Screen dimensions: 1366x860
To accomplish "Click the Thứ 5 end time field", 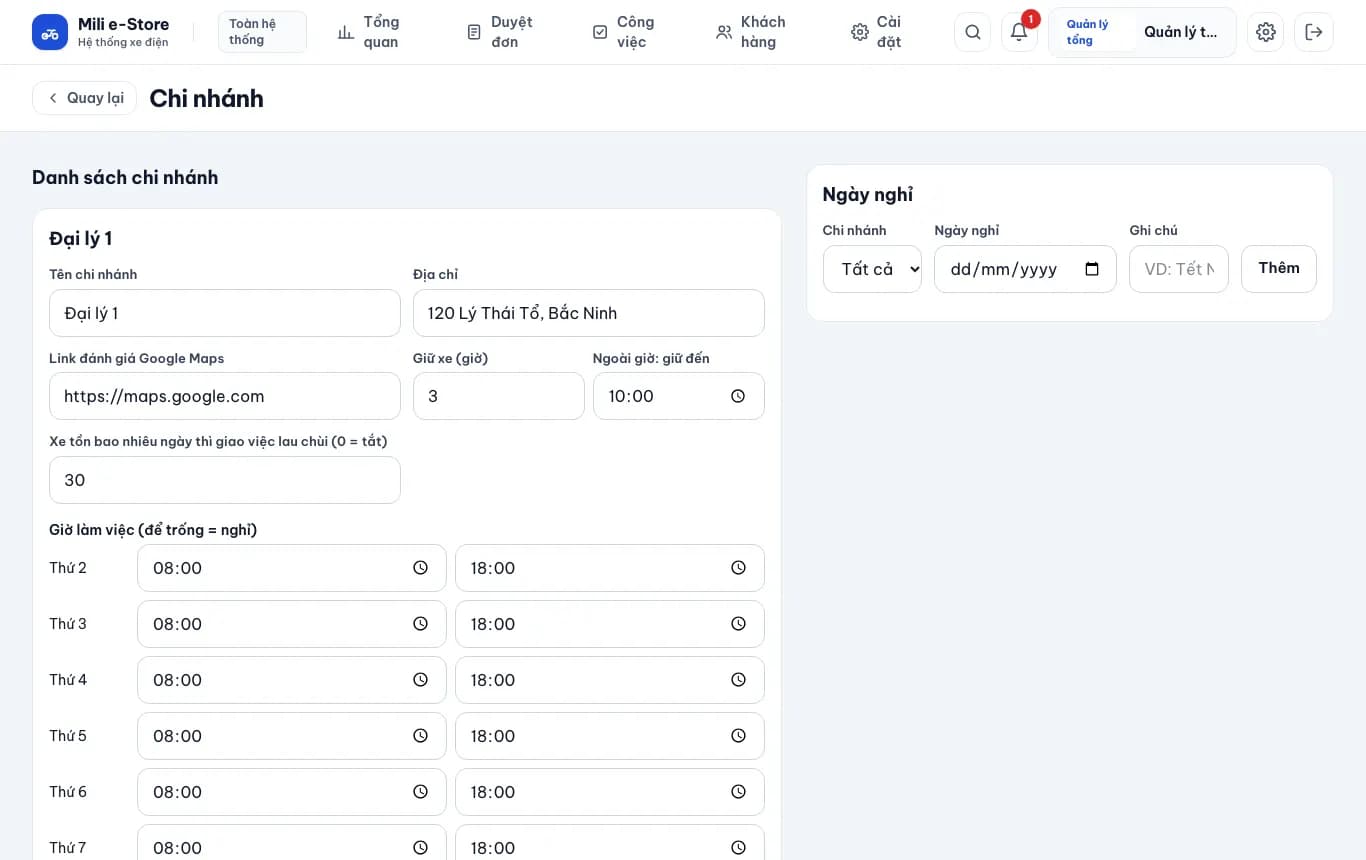I will click(x=610, y=736).
